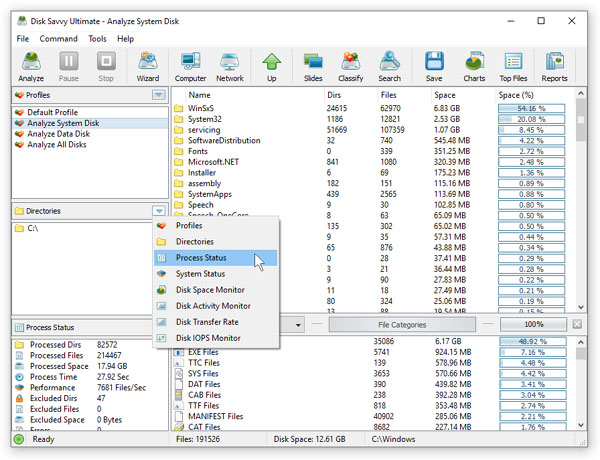Choose Disk IOPS Monitor in popup menu
The height and width of the screenshot is (460, 600).
[x=216, y=338]
